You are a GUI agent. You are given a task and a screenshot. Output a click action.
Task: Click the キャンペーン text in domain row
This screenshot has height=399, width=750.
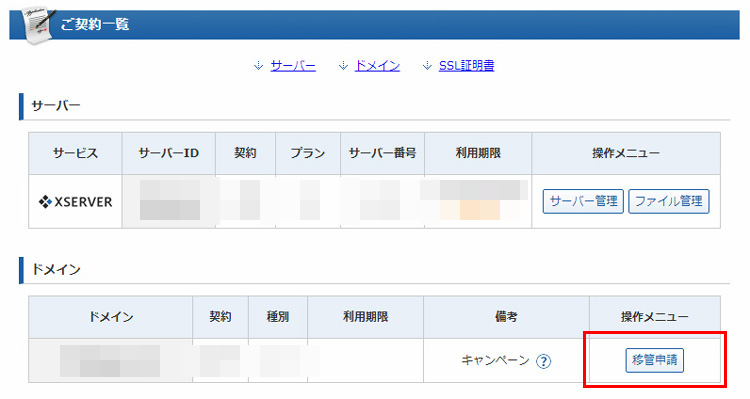(x=495, y=360)
